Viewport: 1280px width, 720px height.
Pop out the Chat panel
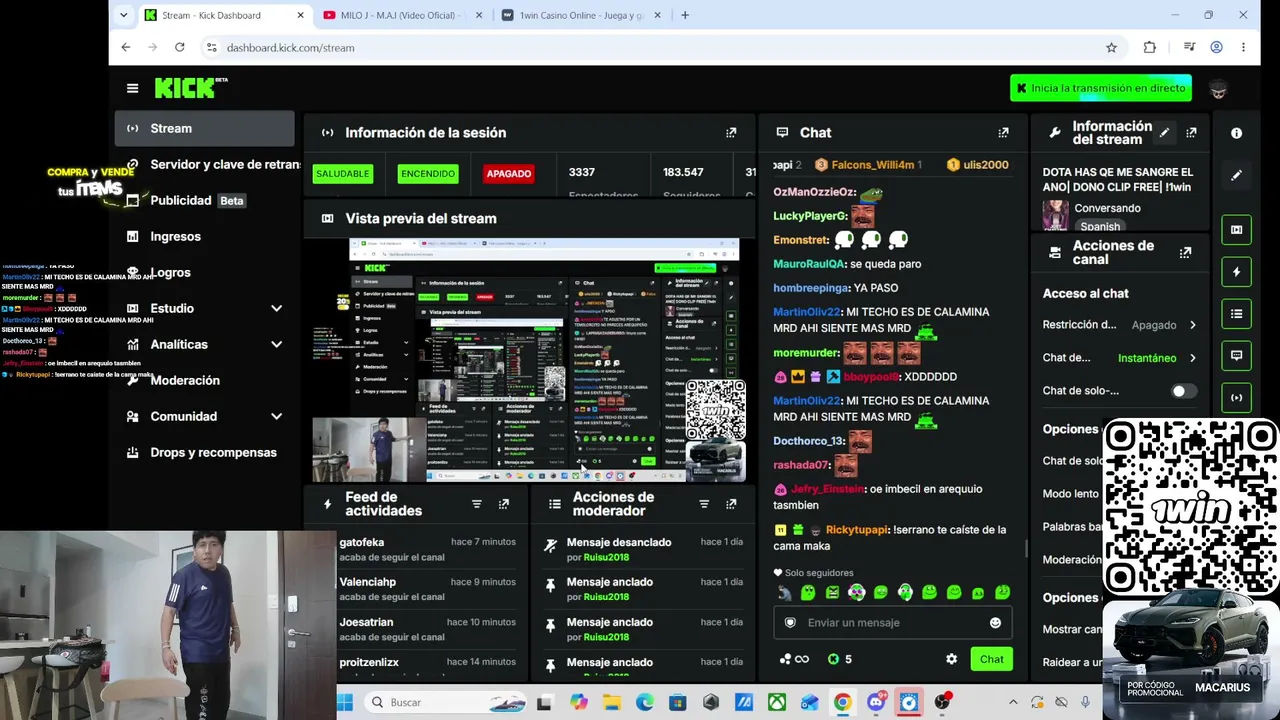tap(1003, 132)
